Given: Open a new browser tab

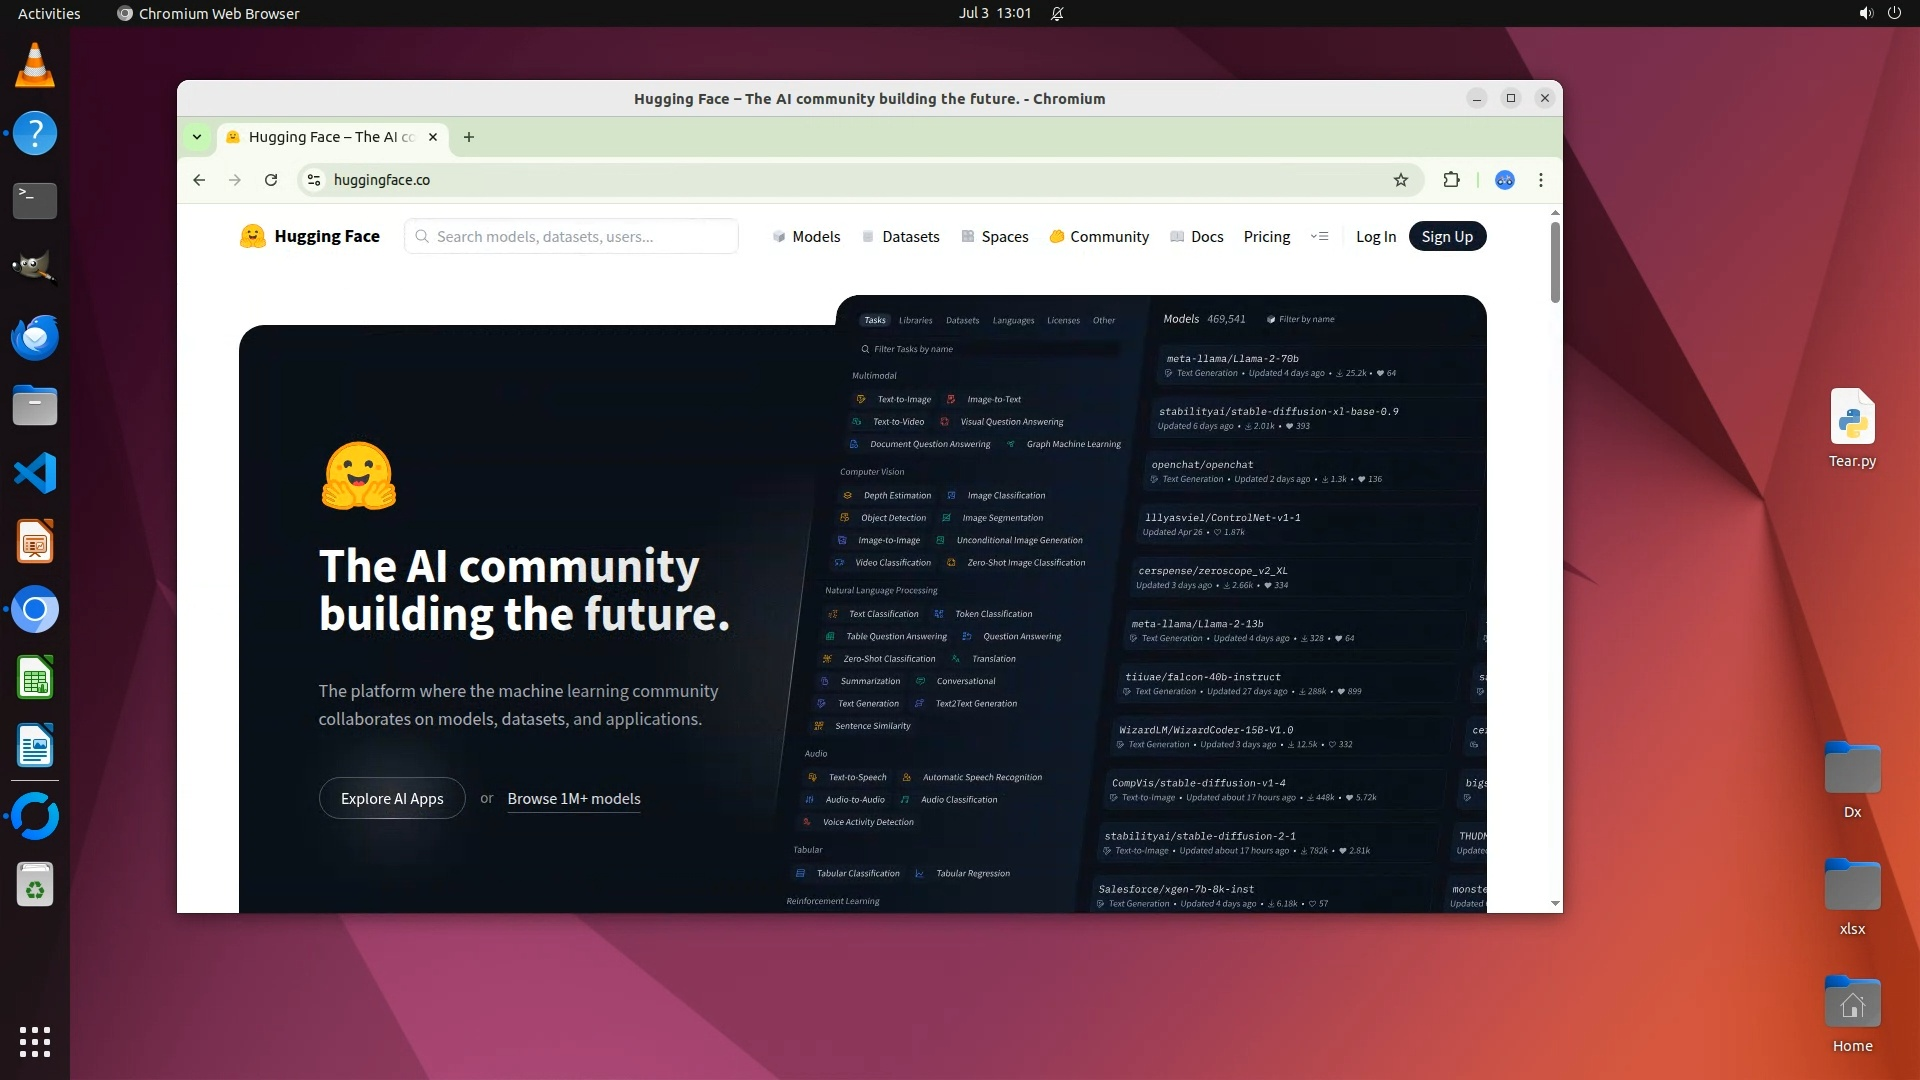Looking at the screenshot, I should coord(469,137).
